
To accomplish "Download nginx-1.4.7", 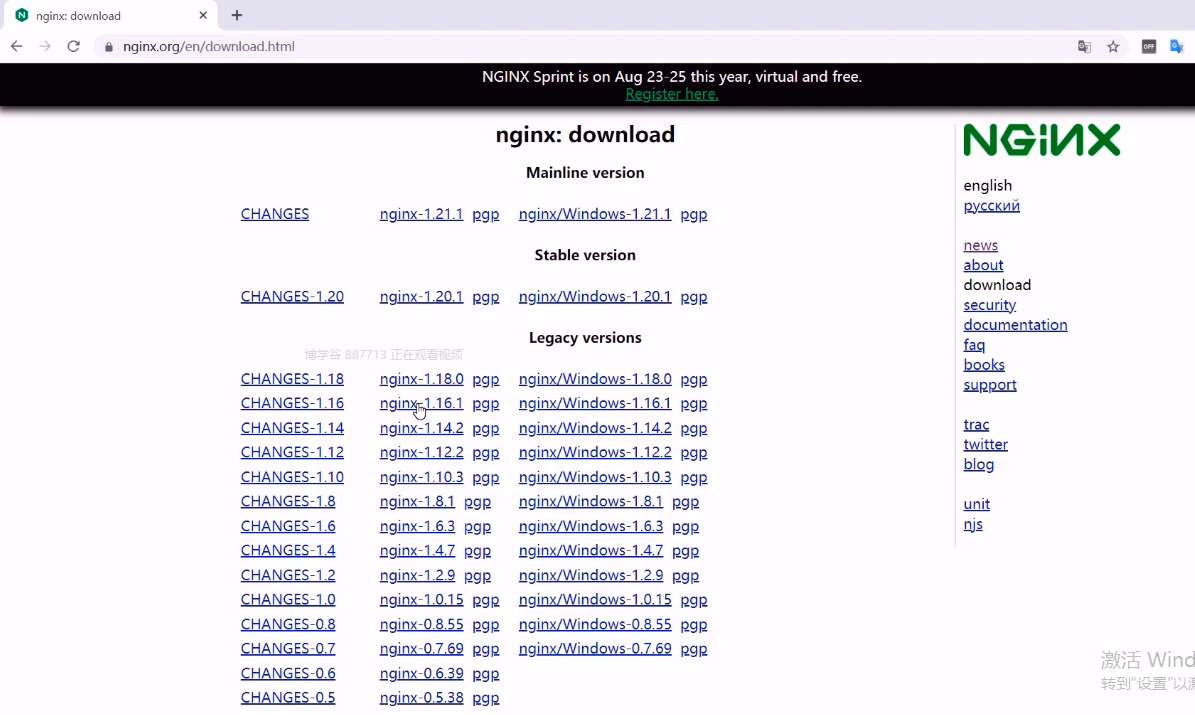I will coord(417,550).
